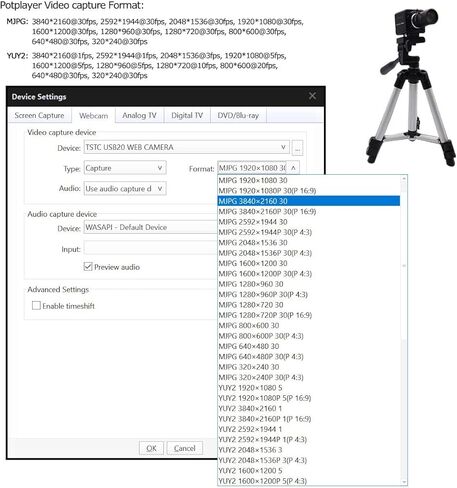Screen dimensions: 457x488
Task: Select MJPG 1600×1200P 30(P 4:3)
Action: point(309,274)
